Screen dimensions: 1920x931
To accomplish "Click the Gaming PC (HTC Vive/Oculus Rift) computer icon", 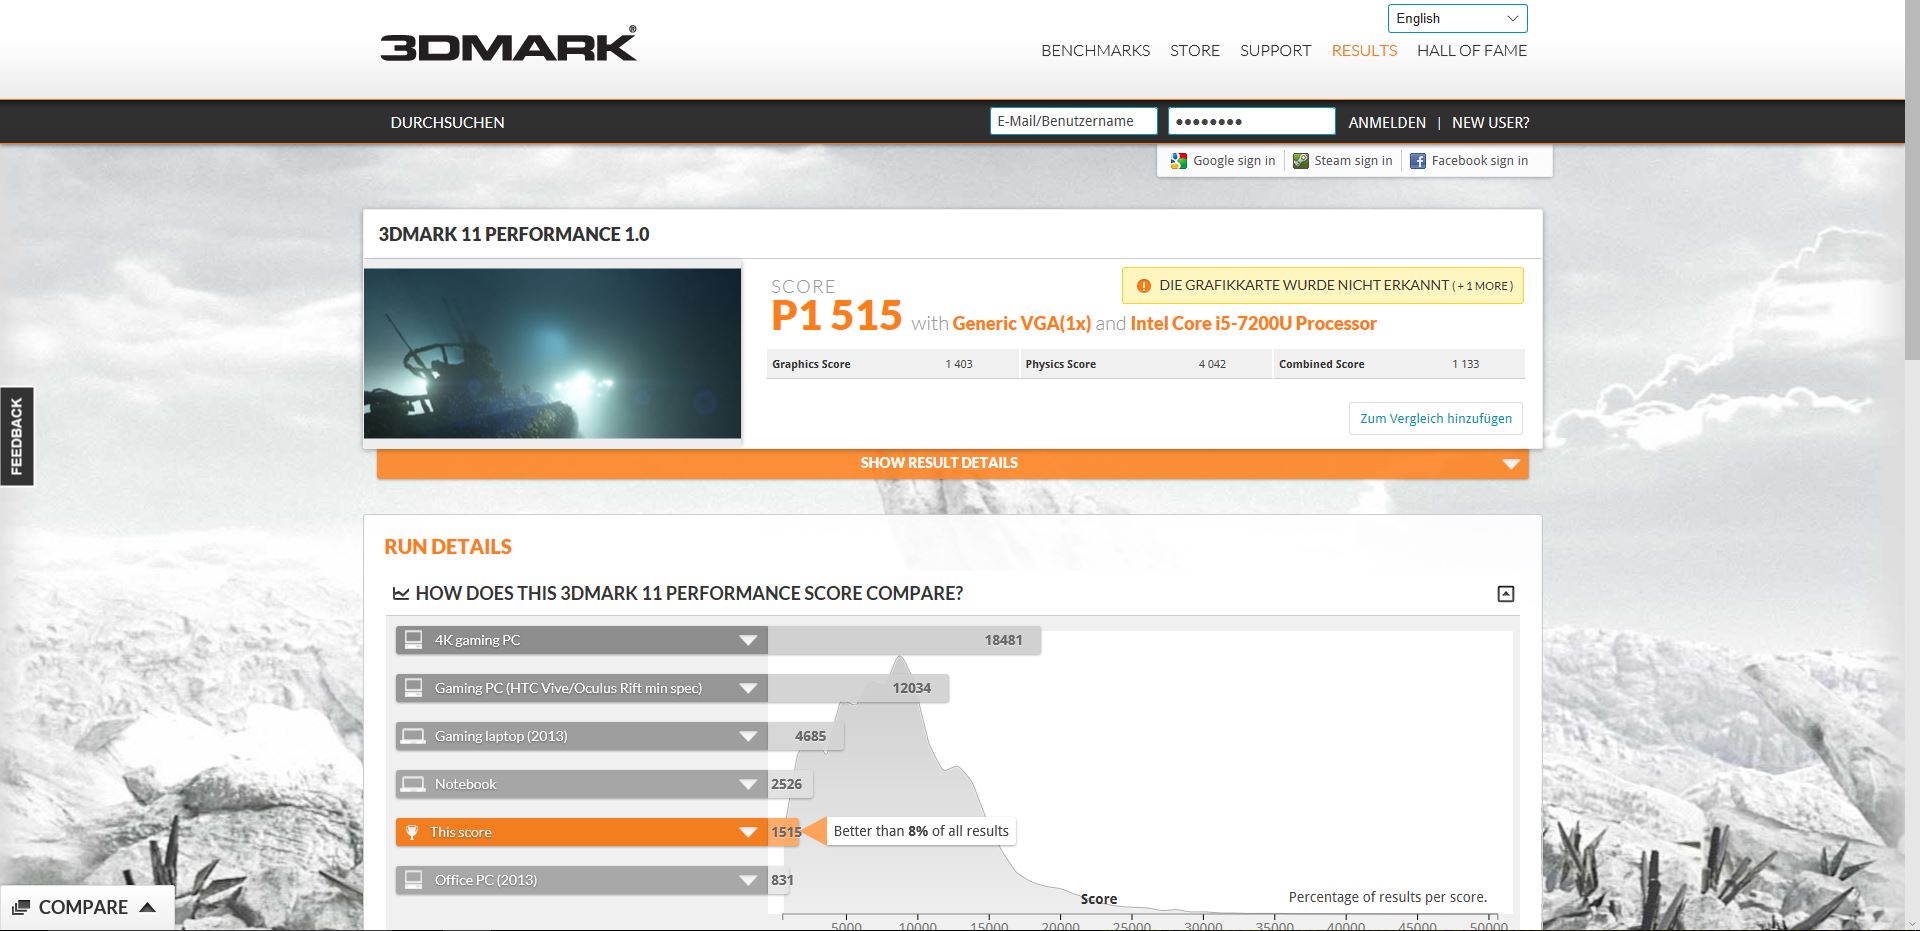I will [x=413, y=688].
